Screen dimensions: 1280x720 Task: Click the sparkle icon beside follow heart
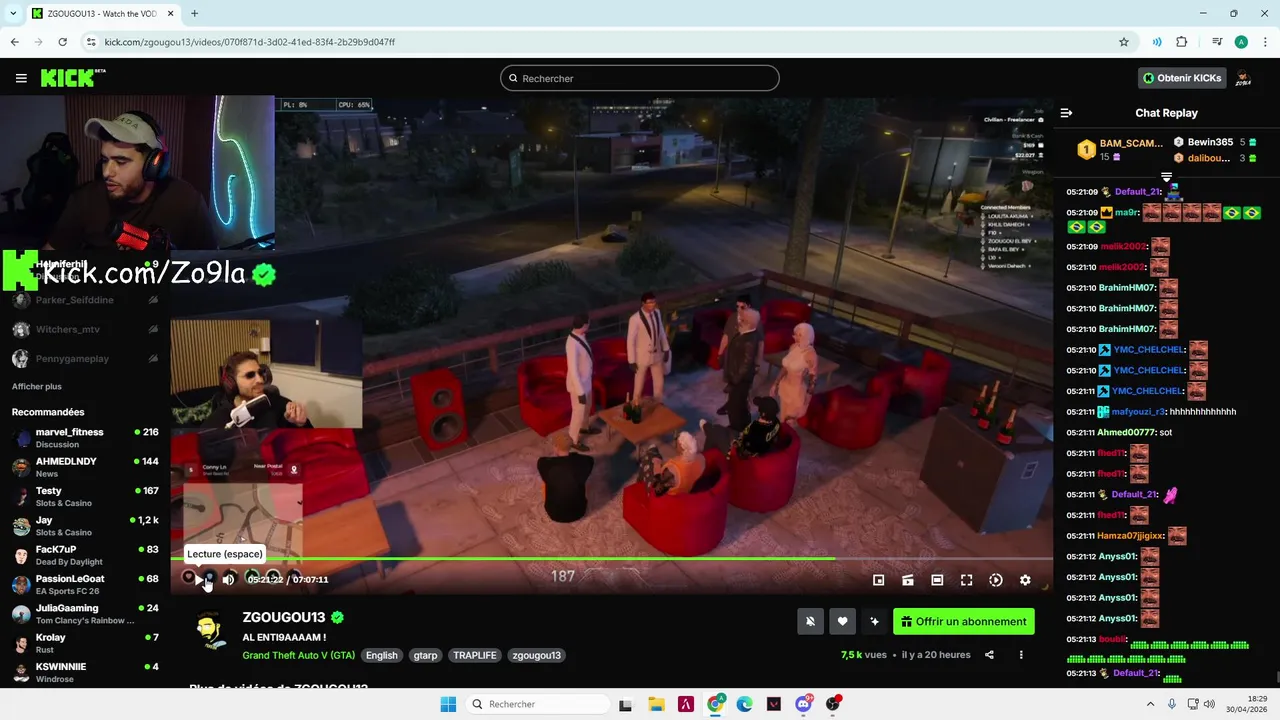pyautogui.click(x=874, y=621)
